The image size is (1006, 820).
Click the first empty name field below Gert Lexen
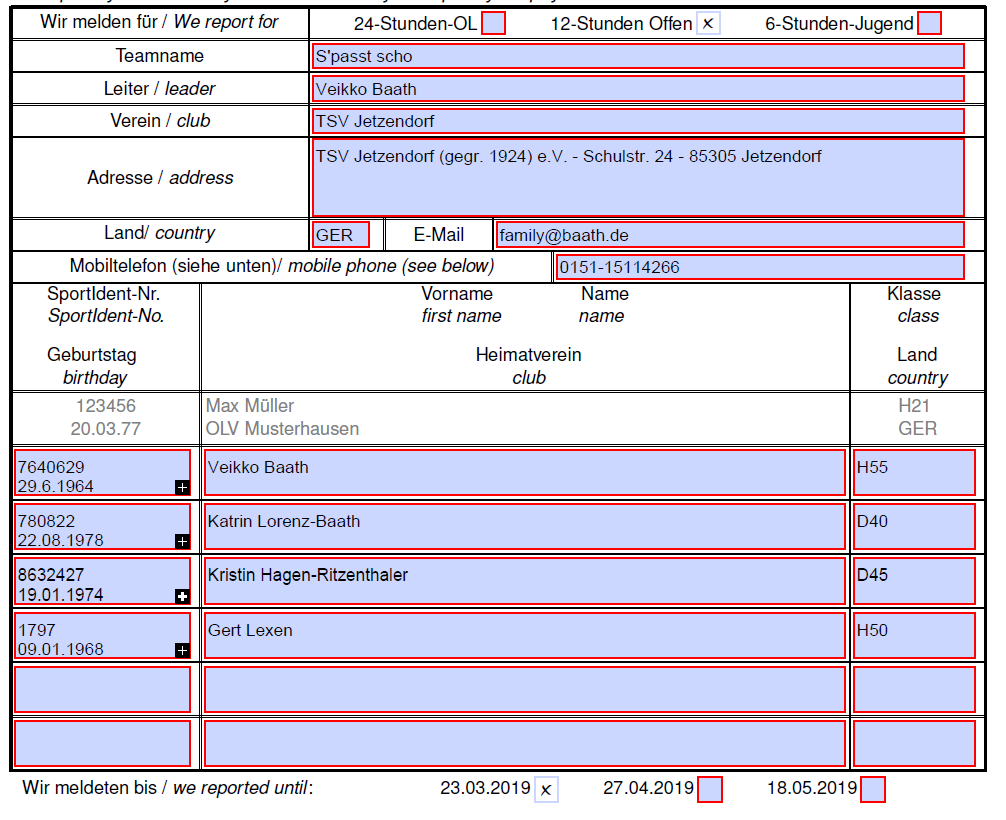pos(524,689)
